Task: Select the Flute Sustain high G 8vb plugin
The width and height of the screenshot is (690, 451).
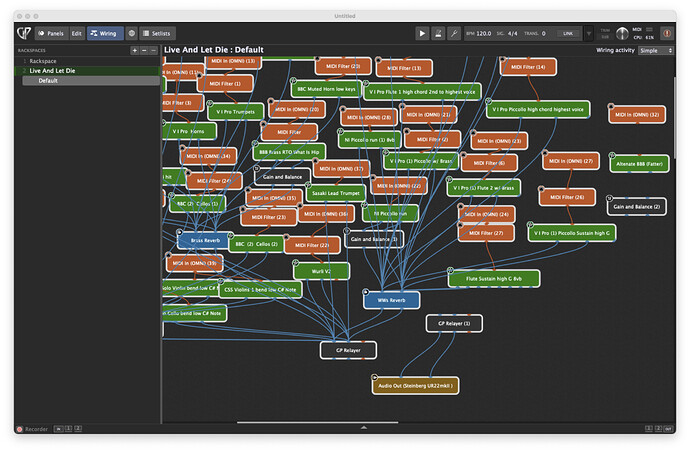Action: (494, 279)
